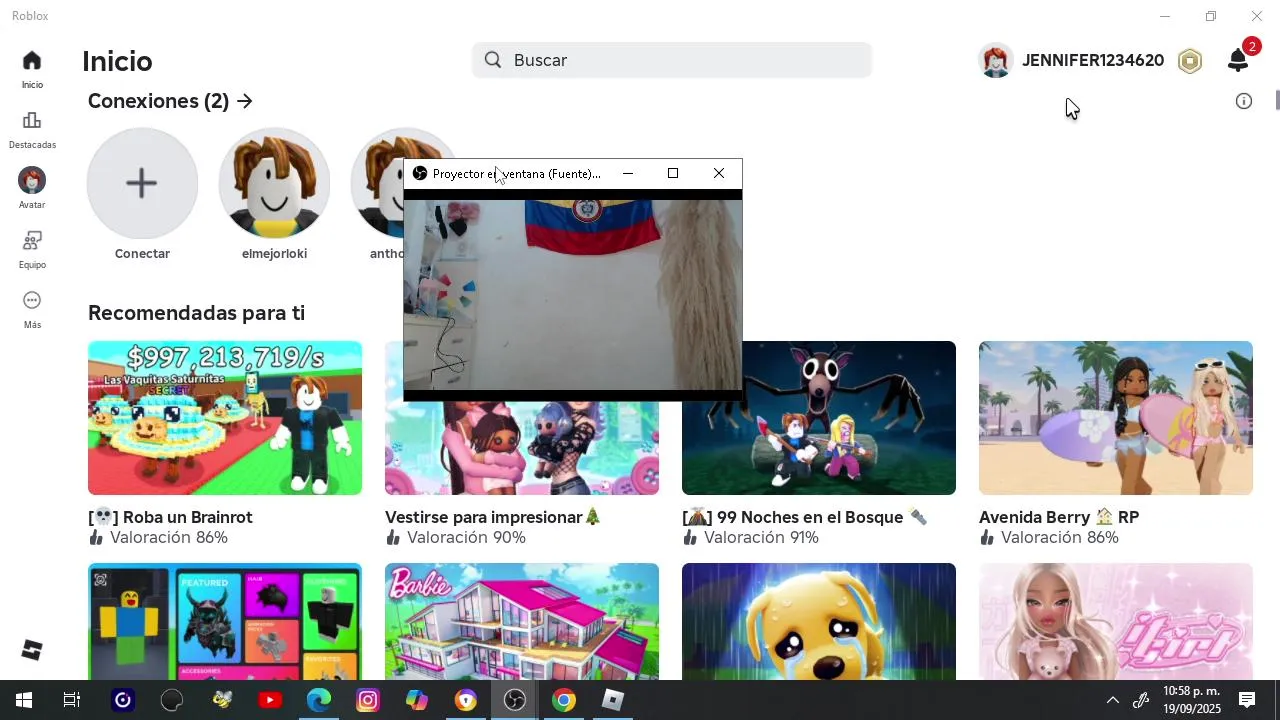1280x720 pixels.
Task: Open Microsoft Edge from the taskbar
Action: 319,700
